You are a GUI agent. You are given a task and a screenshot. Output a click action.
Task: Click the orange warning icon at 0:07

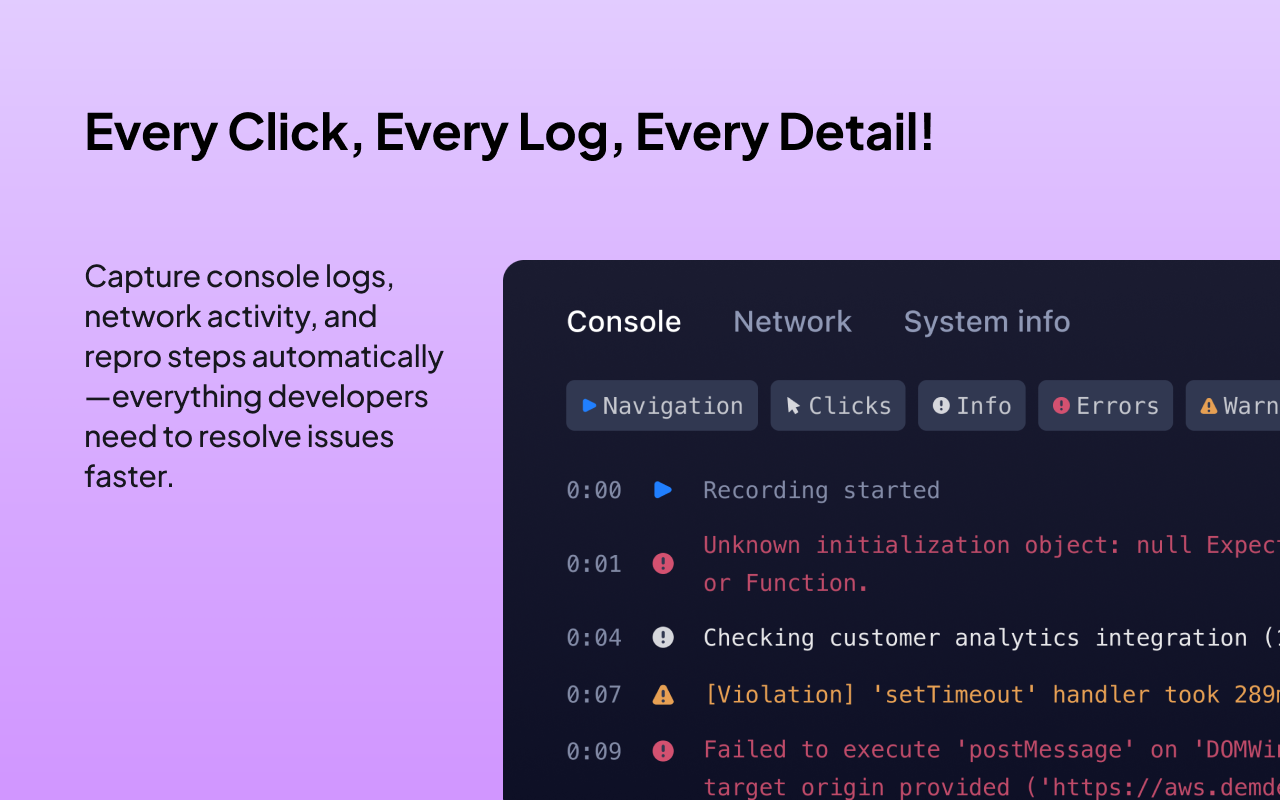click(662, 694)
